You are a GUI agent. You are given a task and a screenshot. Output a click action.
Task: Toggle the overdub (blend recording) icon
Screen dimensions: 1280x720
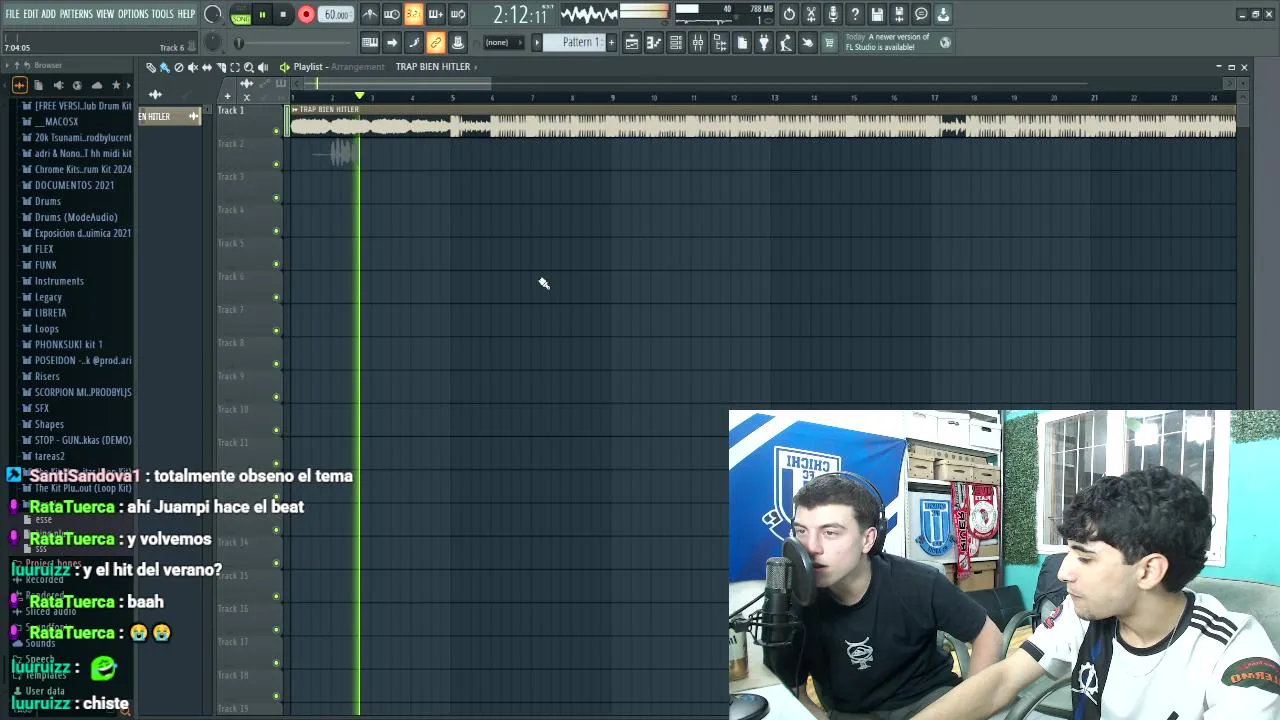(436, 14)
